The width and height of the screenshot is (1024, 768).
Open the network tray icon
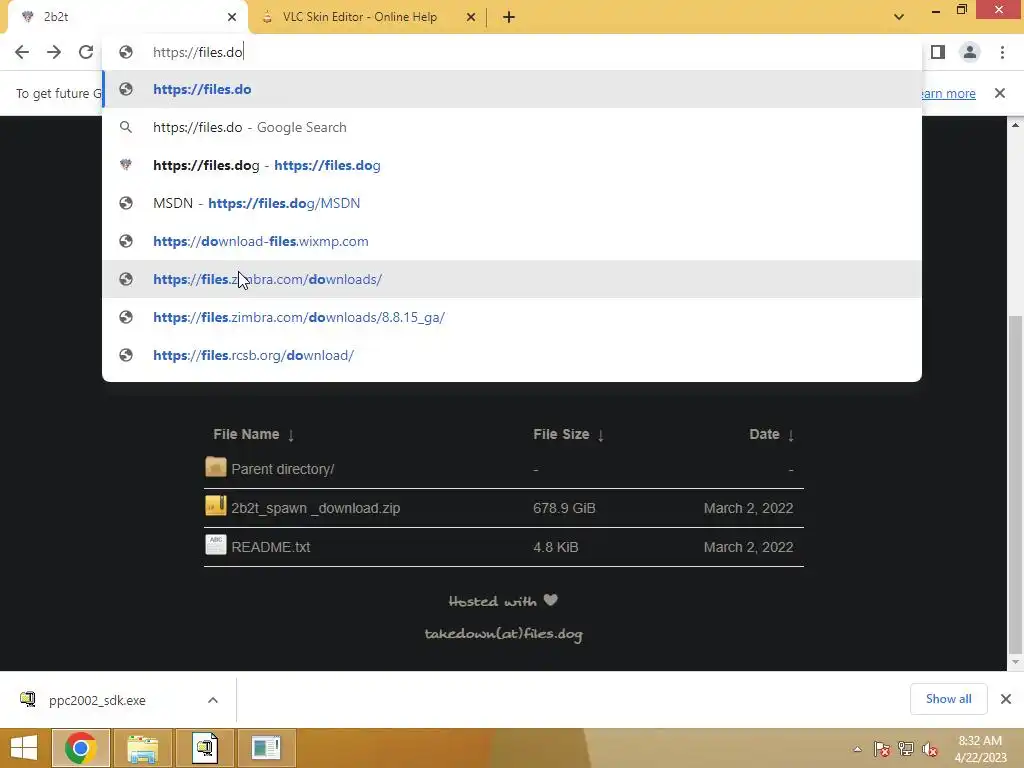pyautogui.click(x=906, y=749)
